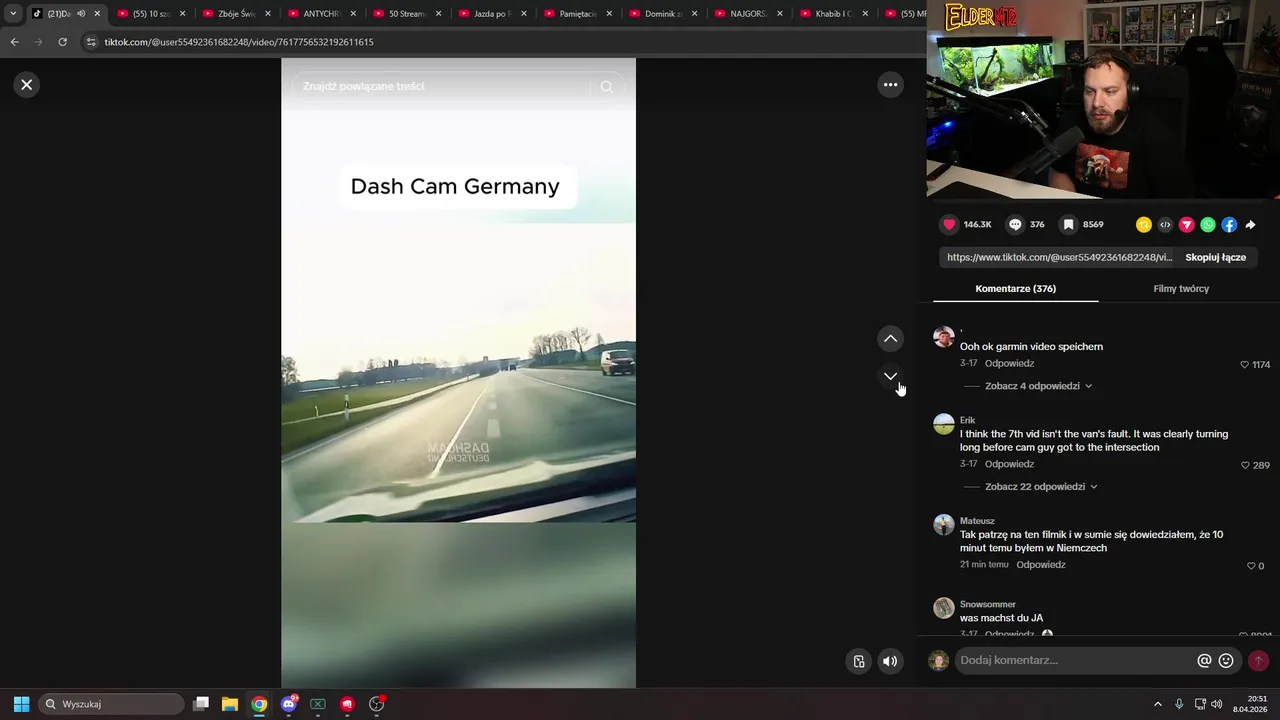Expand 'Zobacz 4 odpowiedzi' replies
The image size is (1280, 720).
pos(1038,386)
